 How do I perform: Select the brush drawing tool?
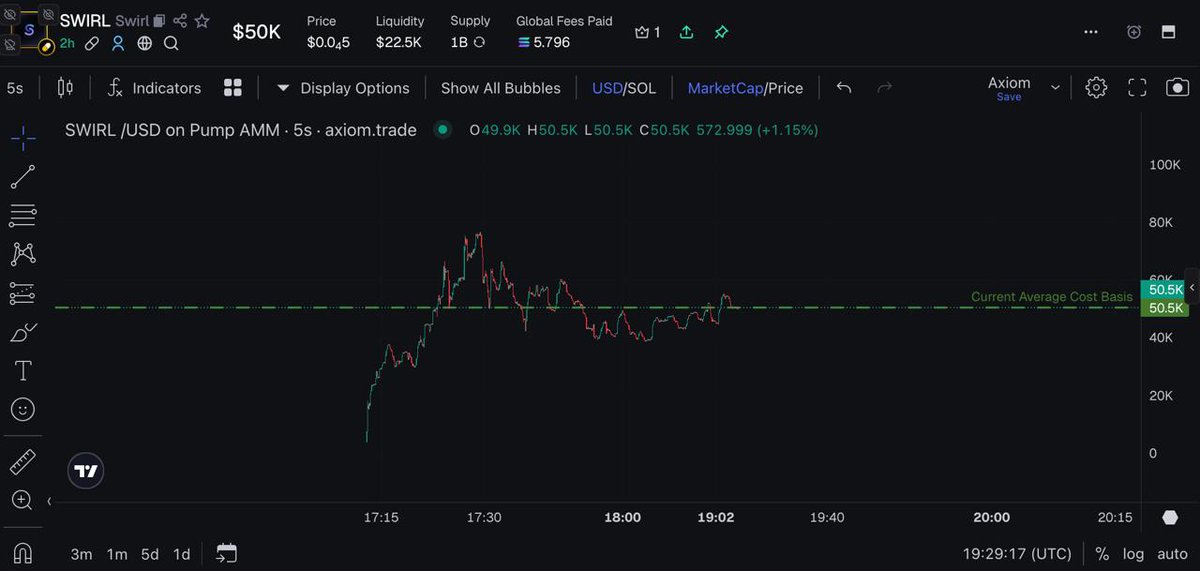[23, 332]
